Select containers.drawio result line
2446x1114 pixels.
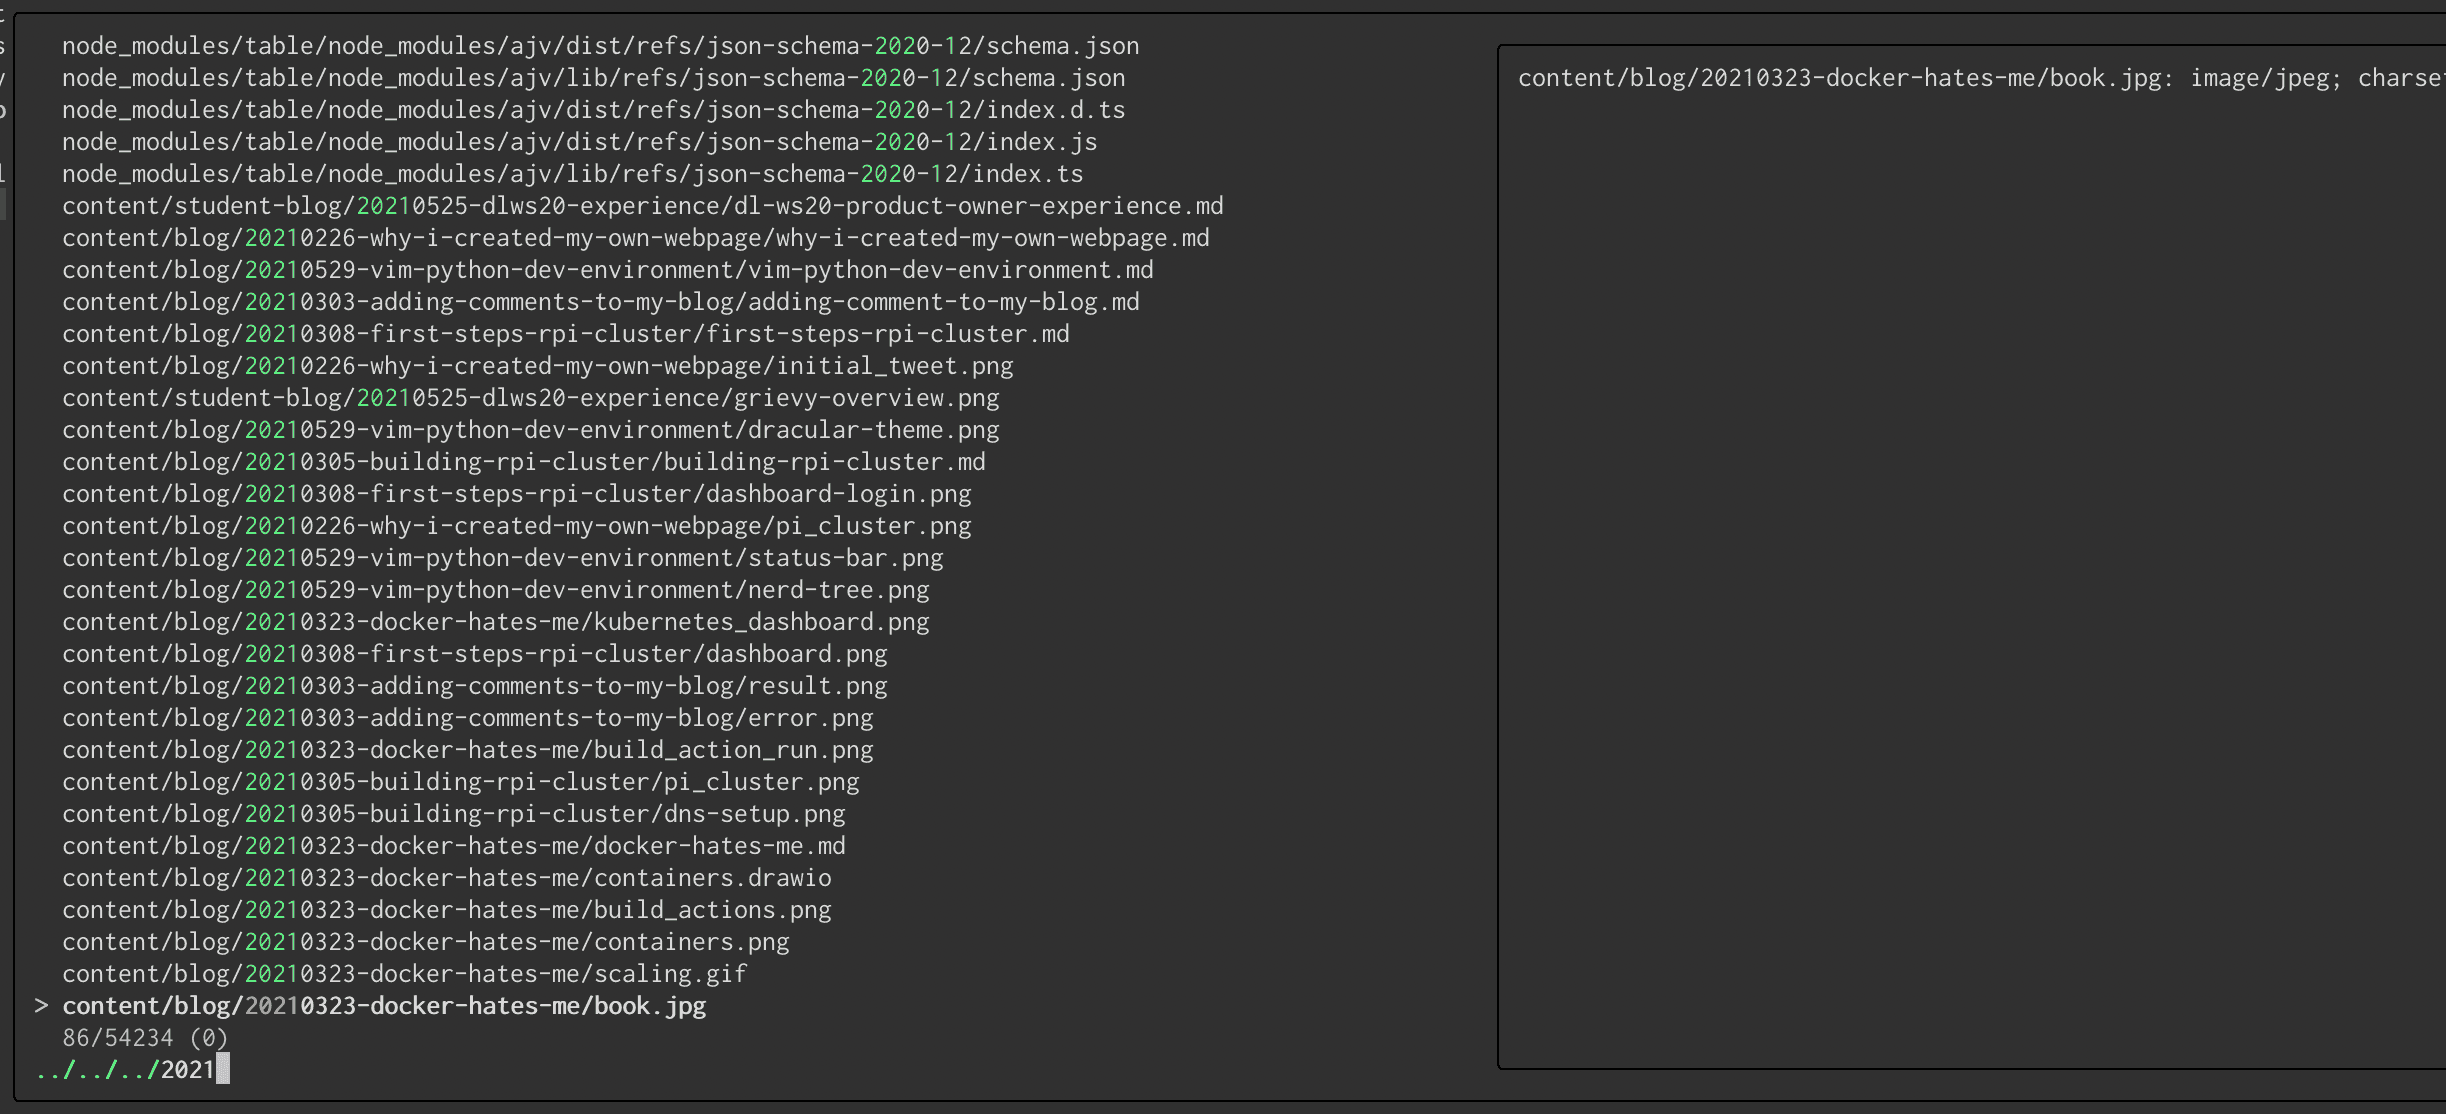coord(446,878)
